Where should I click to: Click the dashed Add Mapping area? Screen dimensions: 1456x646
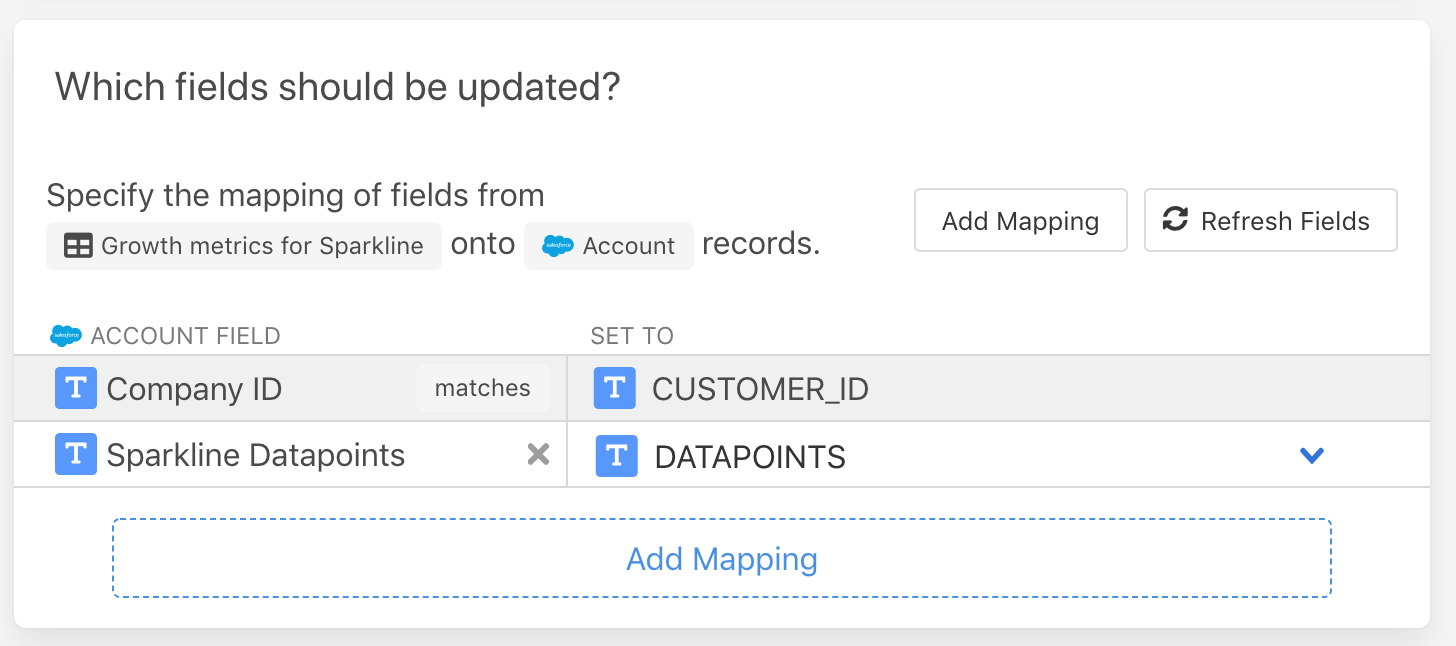click(721, 558)
